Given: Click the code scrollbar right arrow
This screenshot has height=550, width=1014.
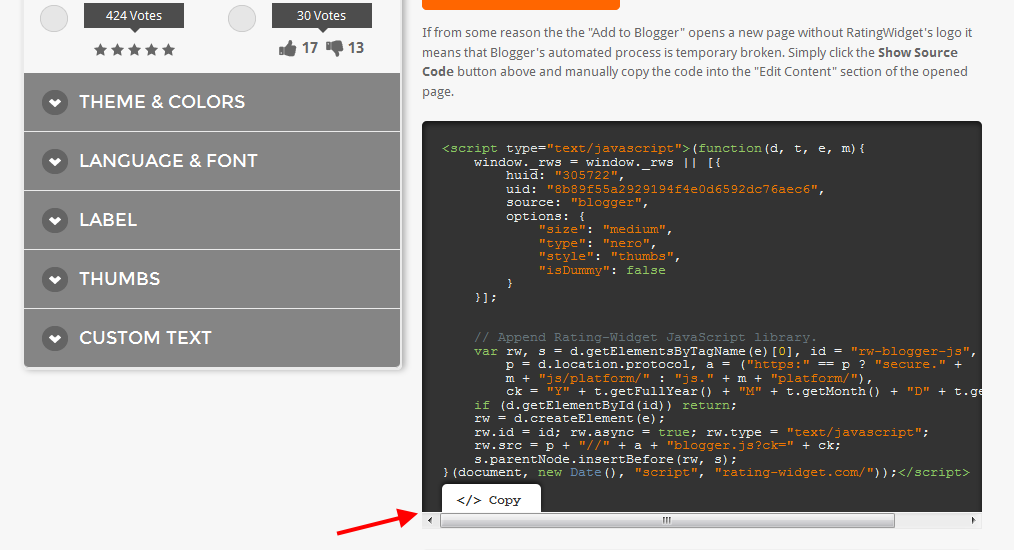Looking at the screenshot, I should click(x=973, y=520).
